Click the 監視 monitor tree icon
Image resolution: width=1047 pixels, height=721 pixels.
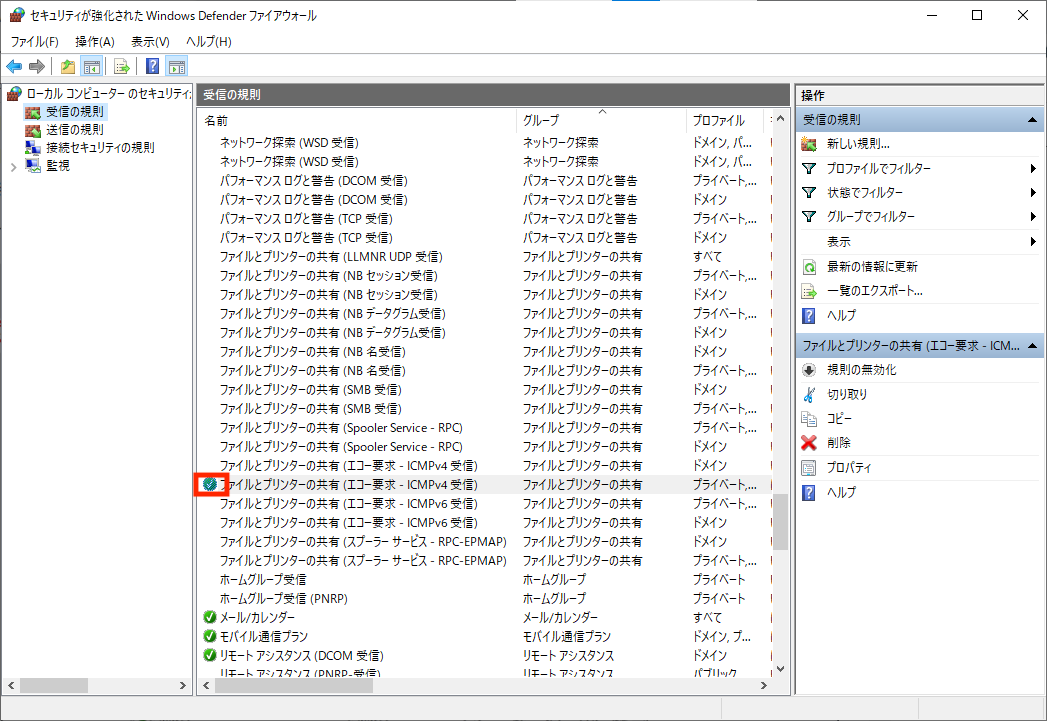[x=33, y=166]
